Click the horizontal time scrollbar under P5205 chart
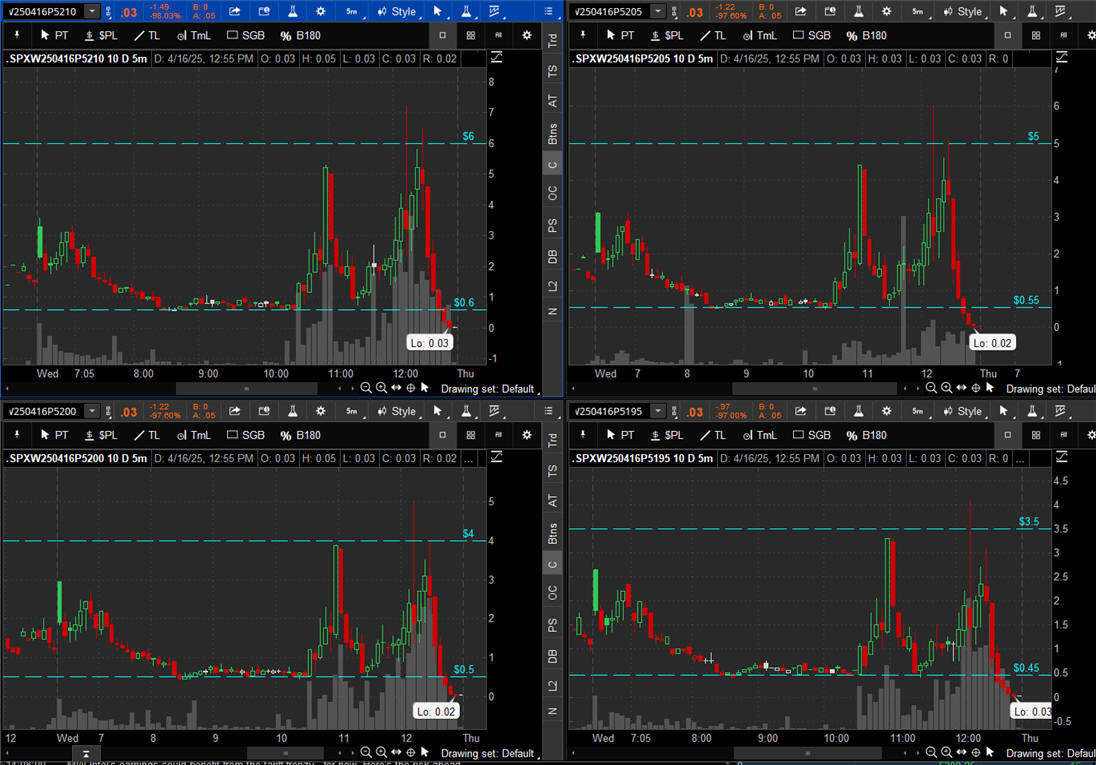Screen dimensions: 1096x765 814,388
